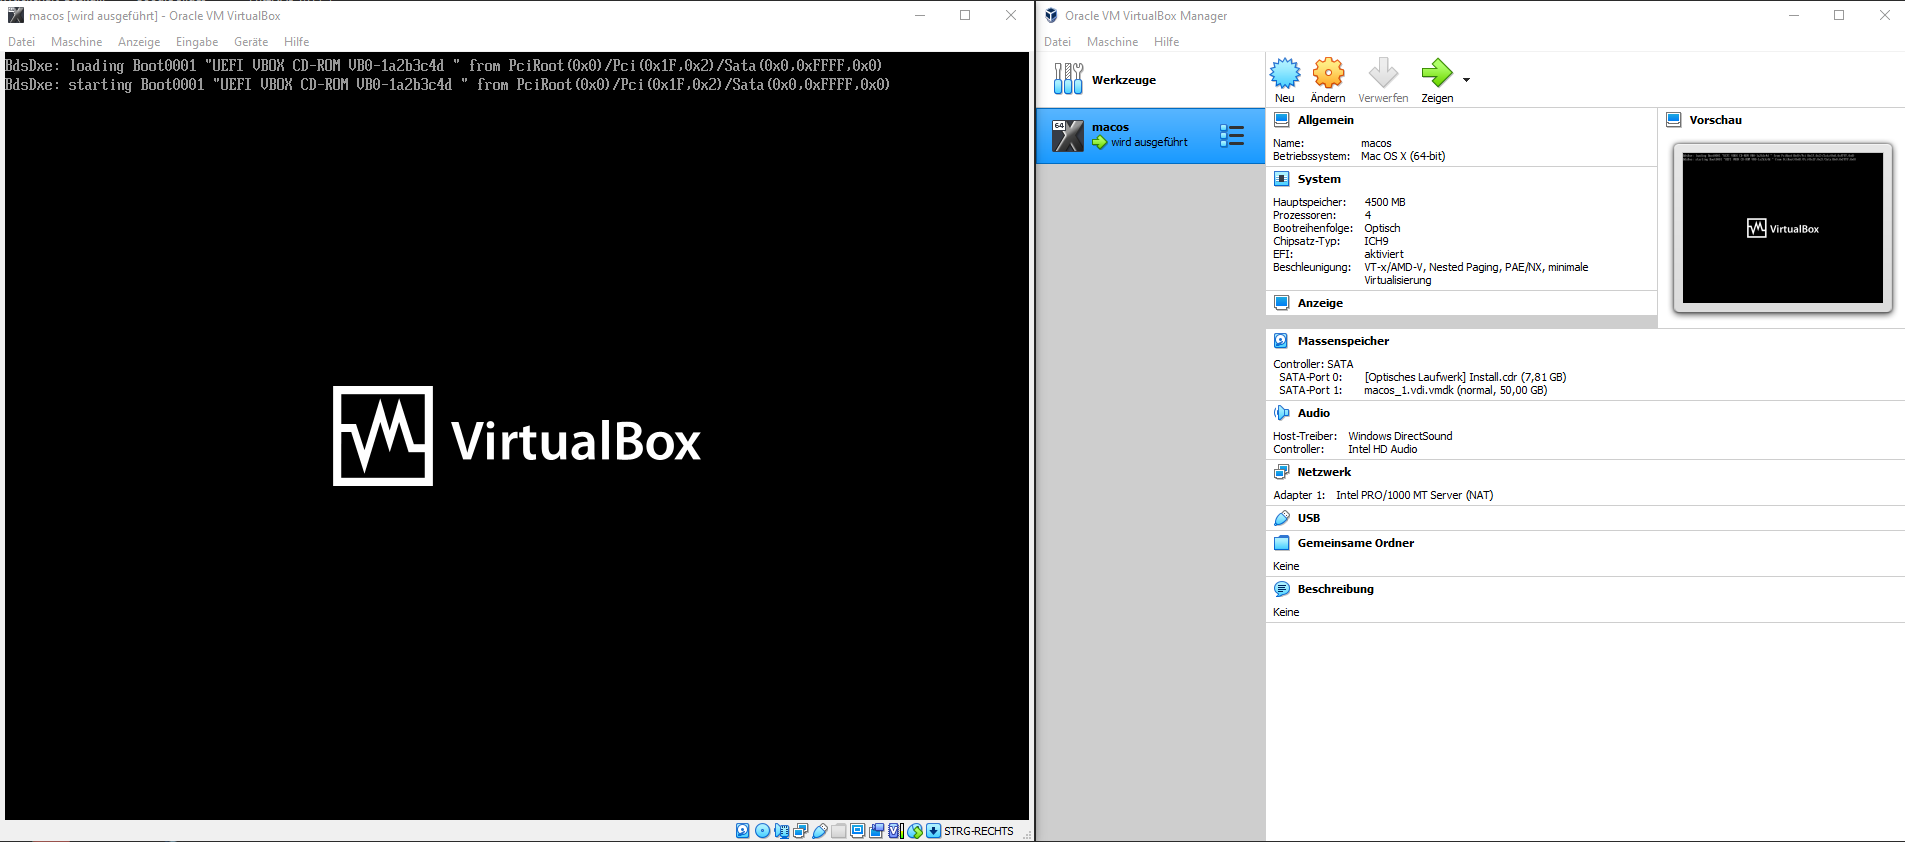Click the 'BdsDxe: loading Boot0001' line in VM

(444, 66)
